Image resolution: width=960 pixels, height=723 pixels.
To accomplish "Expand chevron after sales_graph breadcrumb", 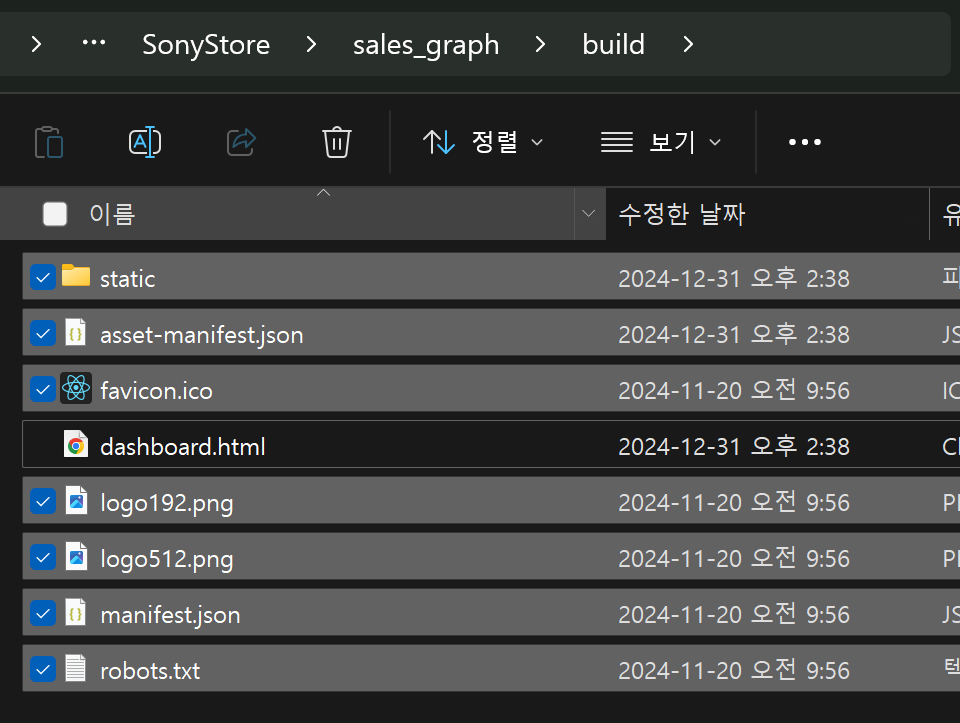I will tap(539, 44).
